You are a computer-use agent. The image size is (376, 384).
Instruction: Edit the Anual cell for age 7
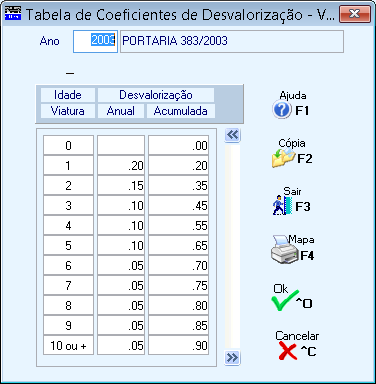click(121, 285)
